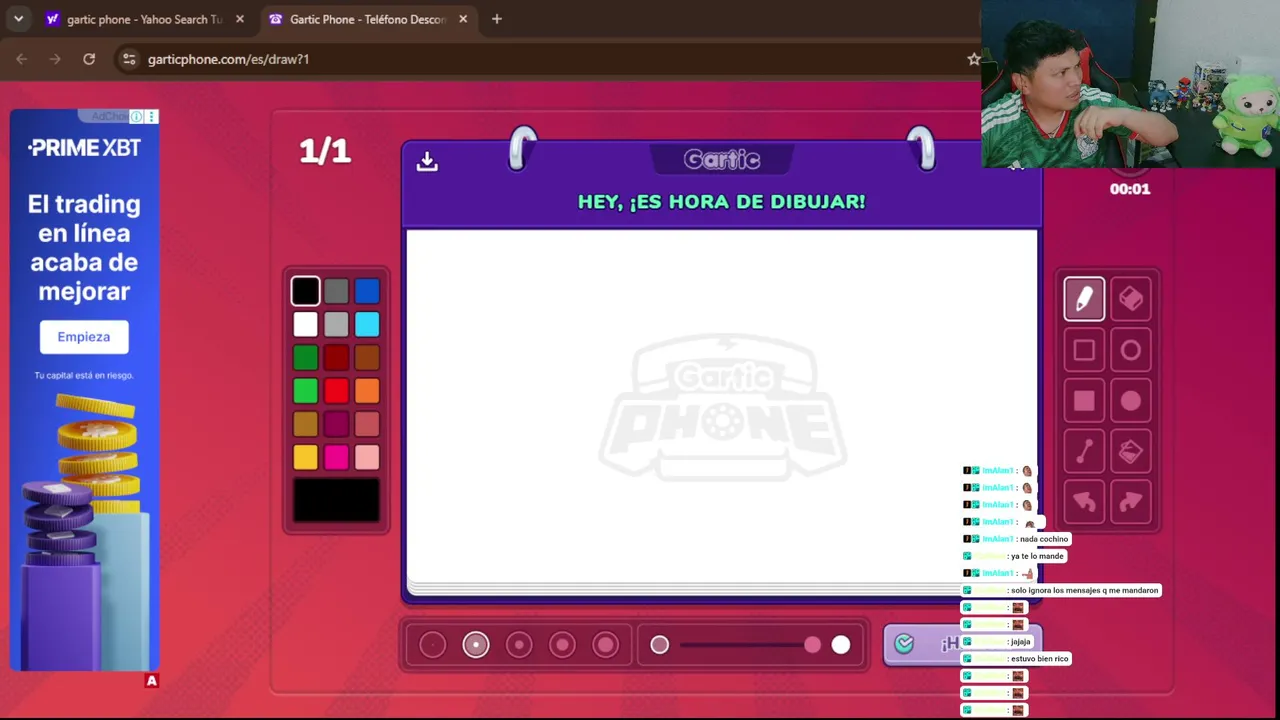Choose the empty circle shape tool
1280x720 pixels.
click(x=1131, y=350)
